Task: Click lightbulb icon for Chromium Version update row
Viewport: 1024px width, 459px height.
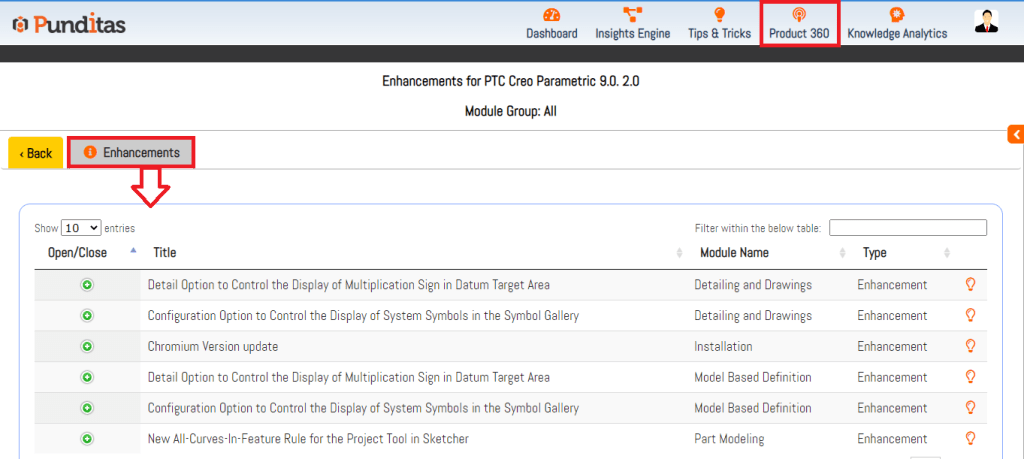Action: [969, 346]
